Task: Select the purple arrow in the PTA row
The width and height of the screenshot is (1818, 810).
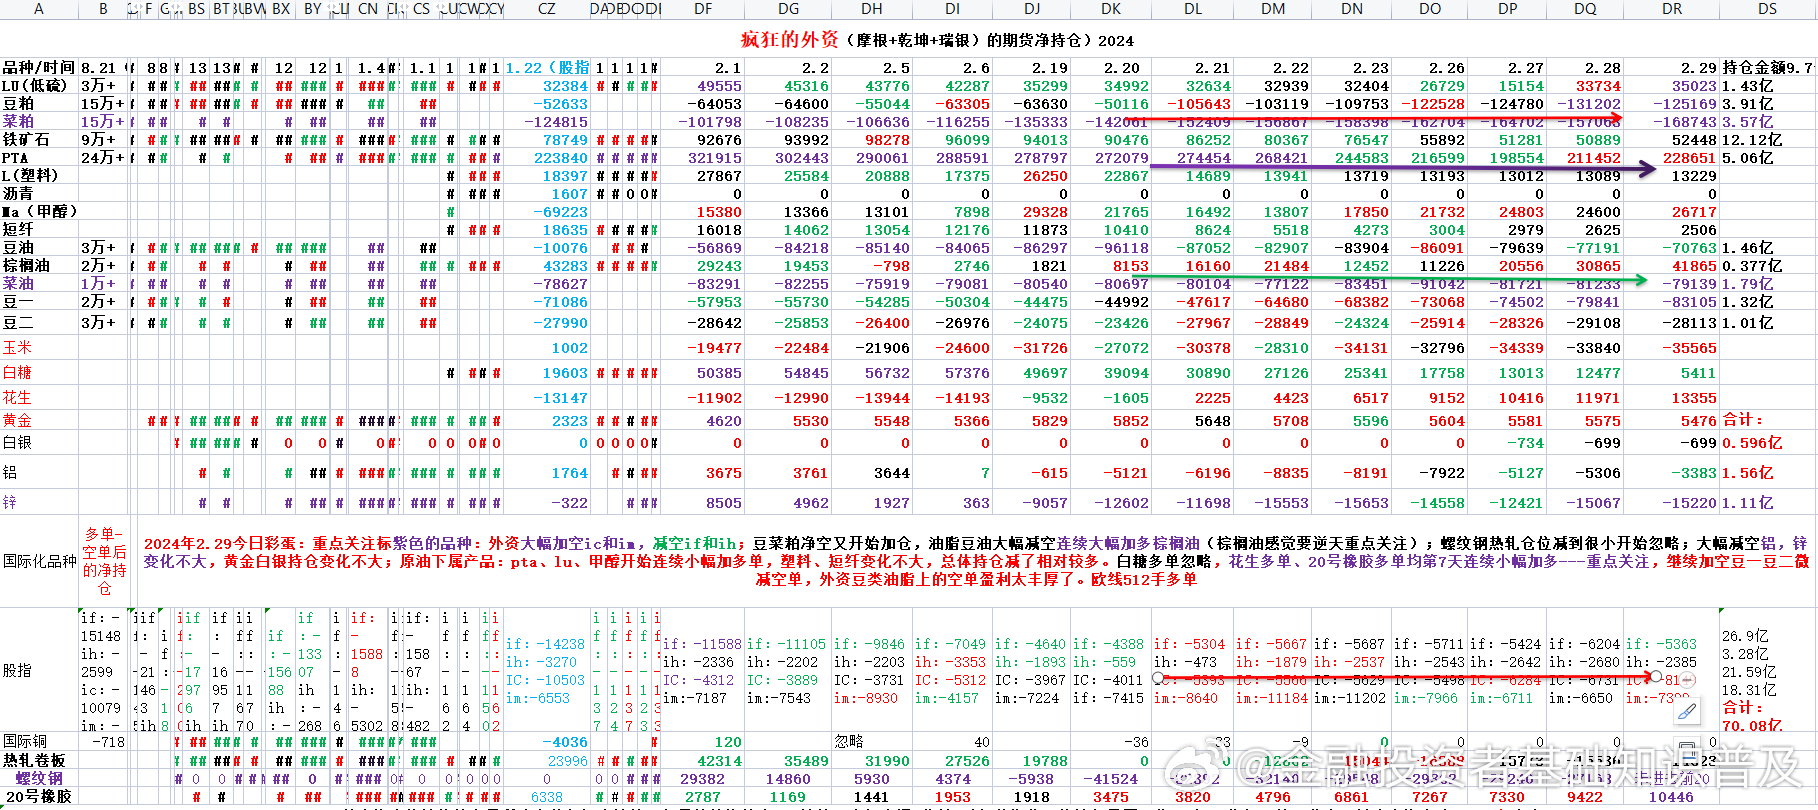Action: point(1400,169)
